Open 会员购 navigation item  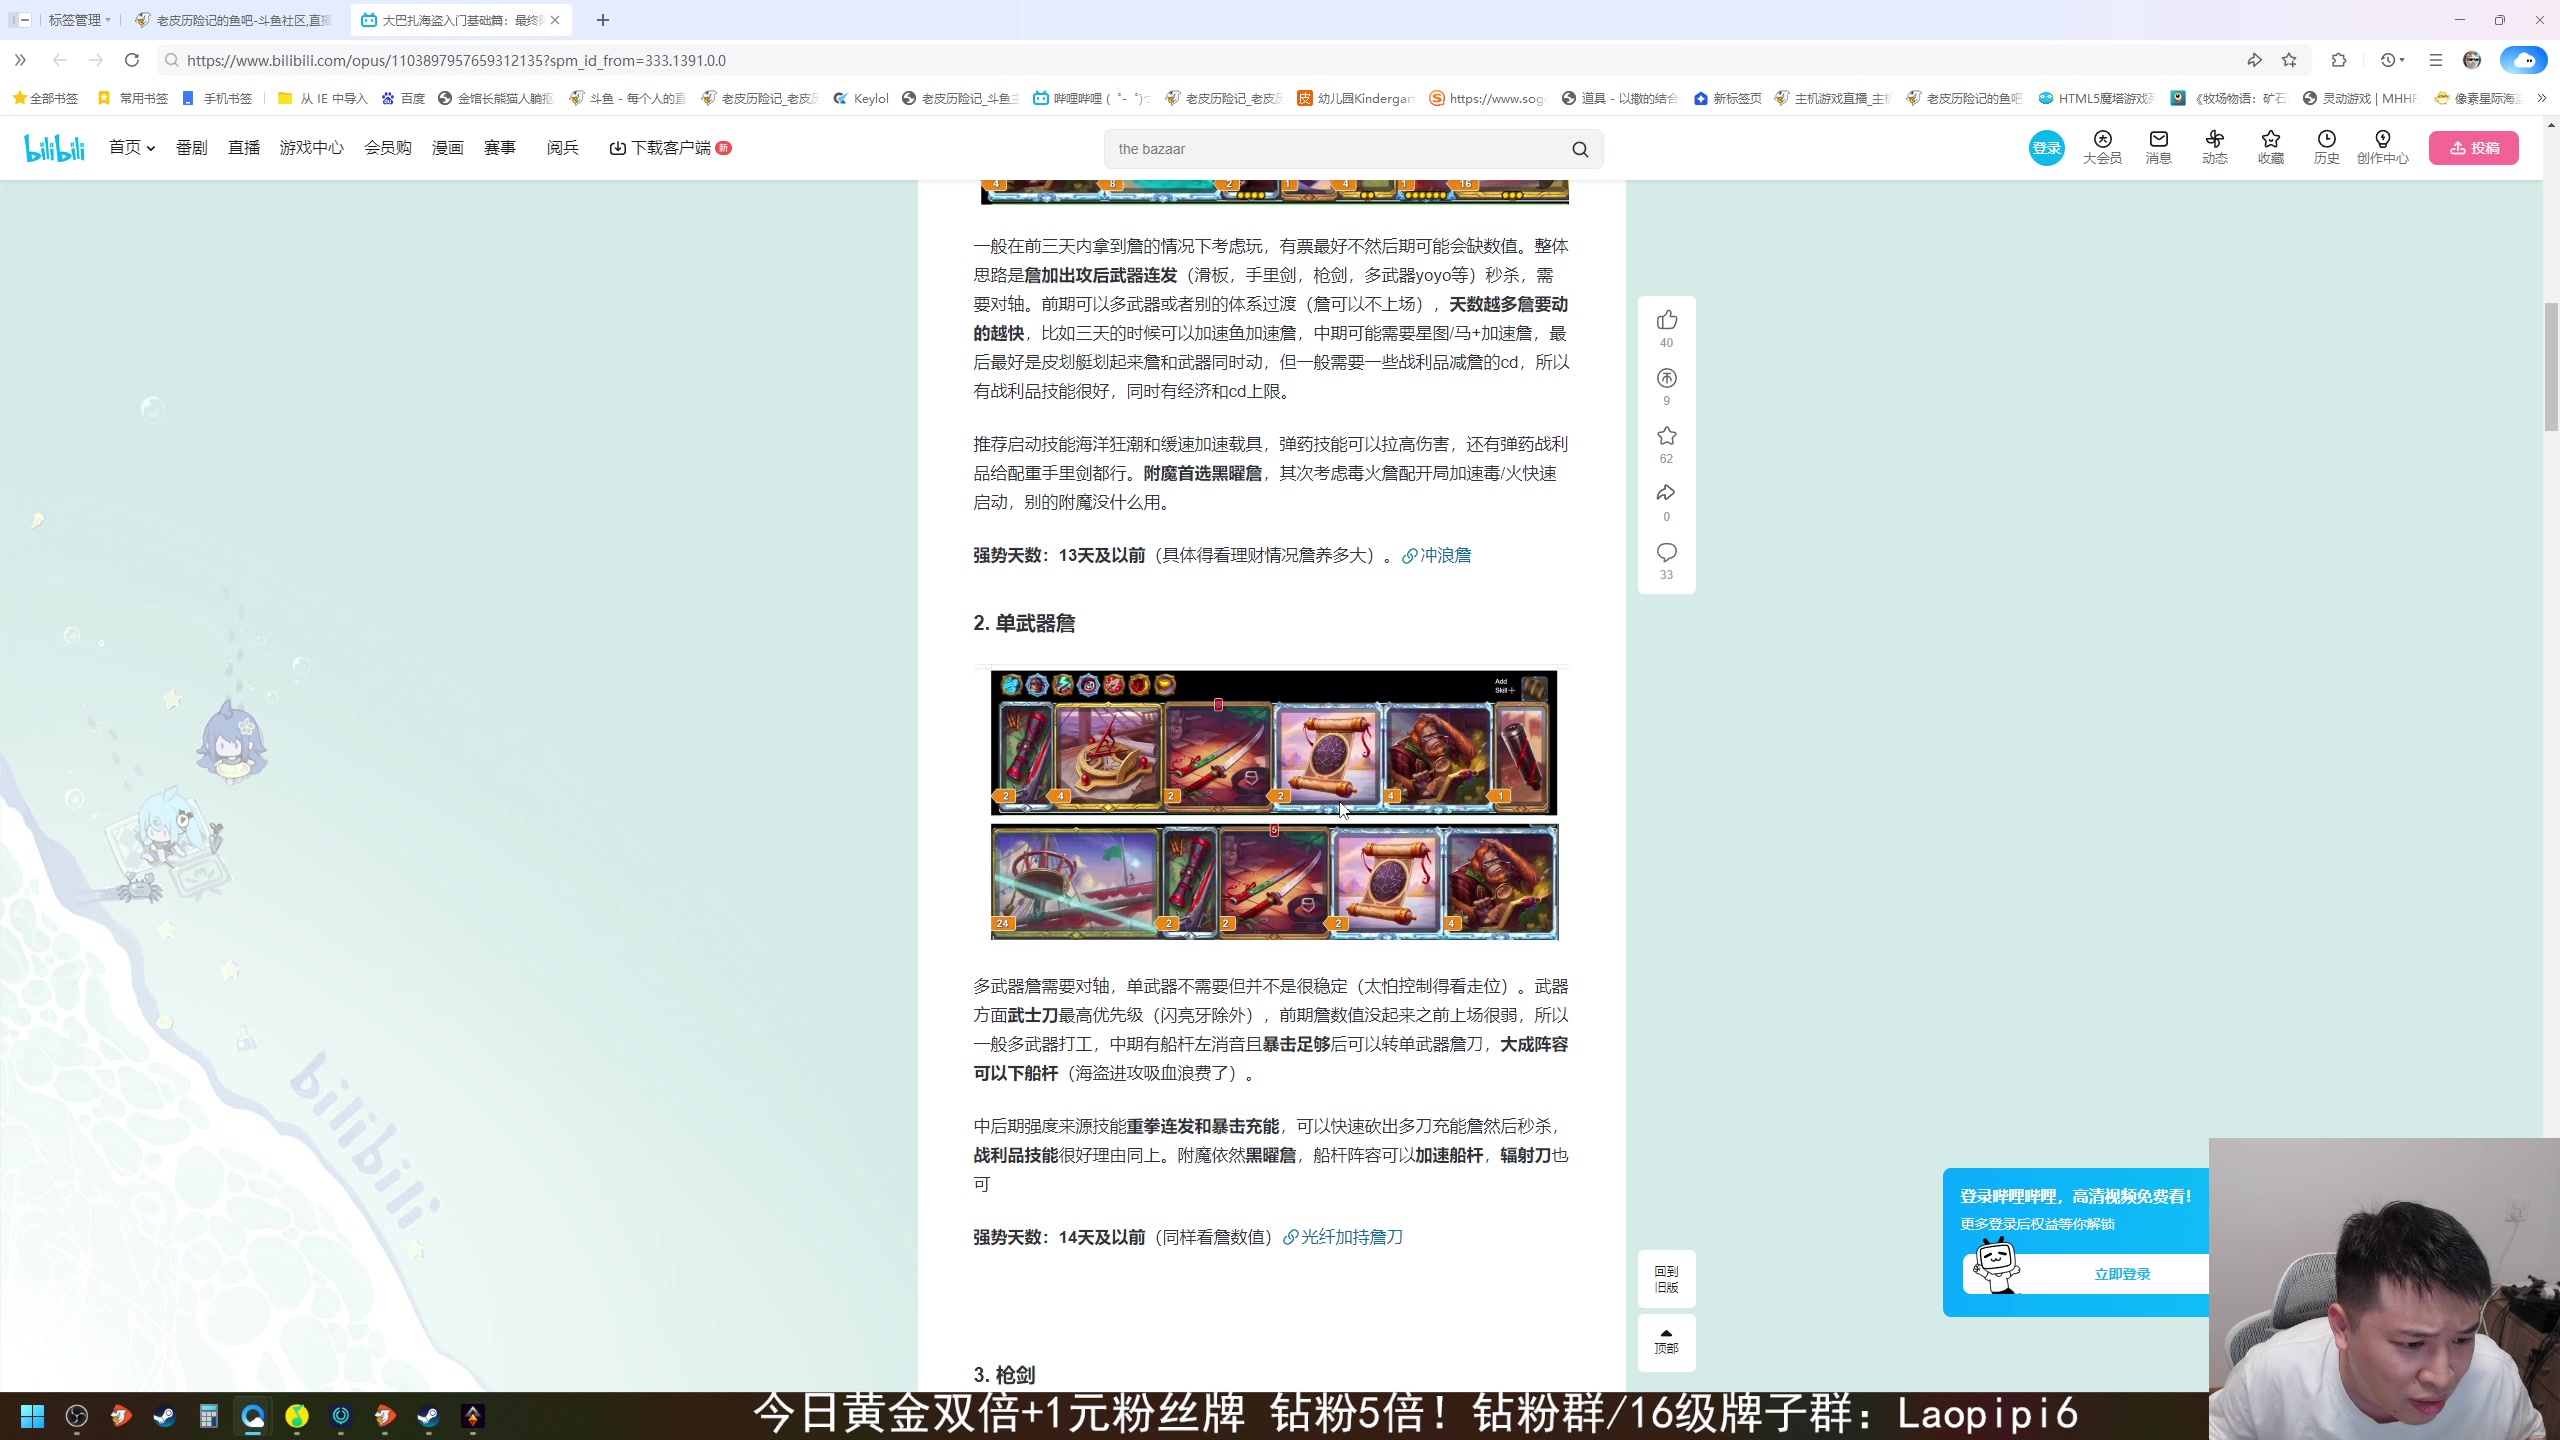[388, 148]
